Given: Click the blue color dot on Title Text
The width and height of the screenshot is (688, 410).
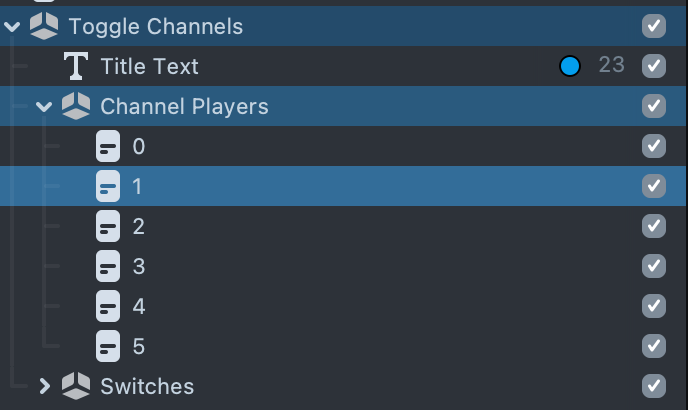Looking at the screenshot, I should click(x=570, y=66).
